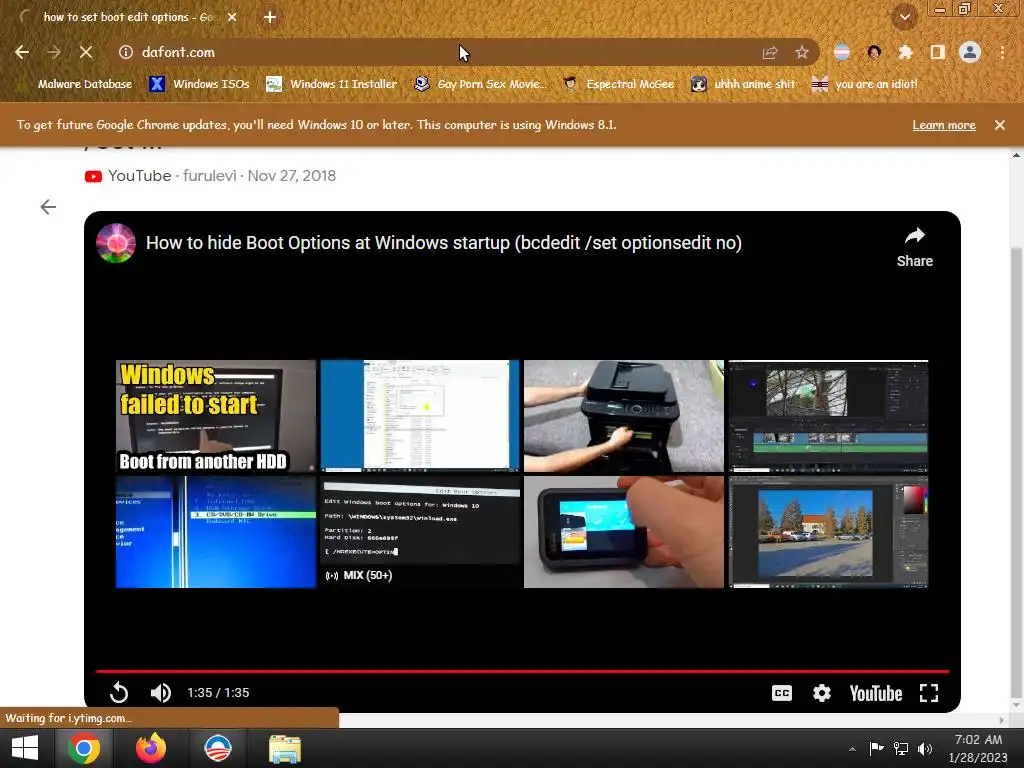This screenshot has height=768, width=1024.
Task: Launch Firefox from the taskbar
Action: (x=151, y=748)
